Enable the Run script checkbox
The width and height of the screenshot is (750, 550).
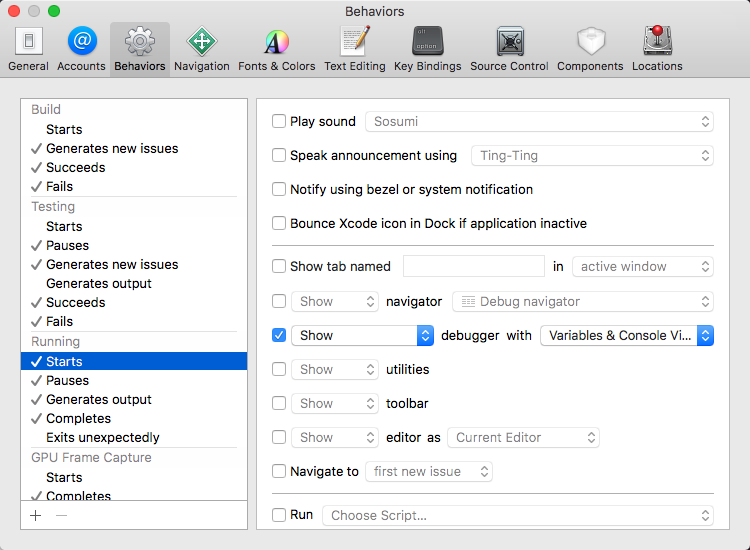point(279,515)
